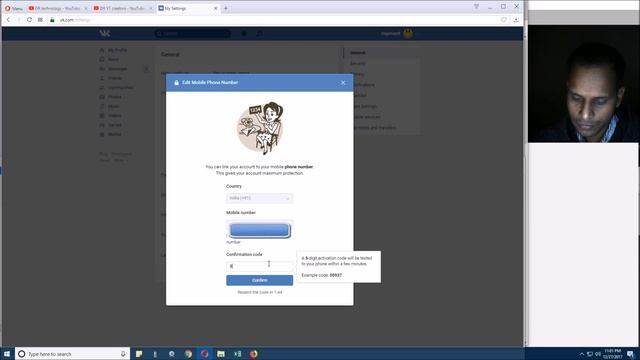
Task: Show hidden system tray icons
Action: 582,354
